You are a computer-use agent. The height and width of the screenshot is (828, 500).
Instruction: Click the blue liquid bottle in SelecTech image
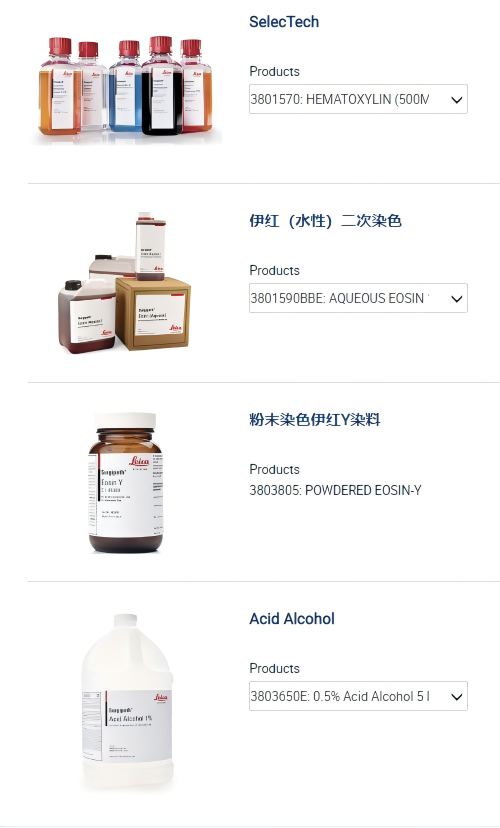[x=125, y=86]
